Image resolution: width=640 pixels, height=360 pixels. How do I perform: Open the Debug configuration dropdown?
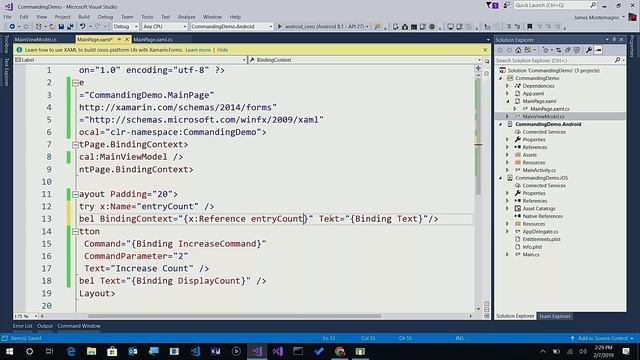(x=125, y=27)
